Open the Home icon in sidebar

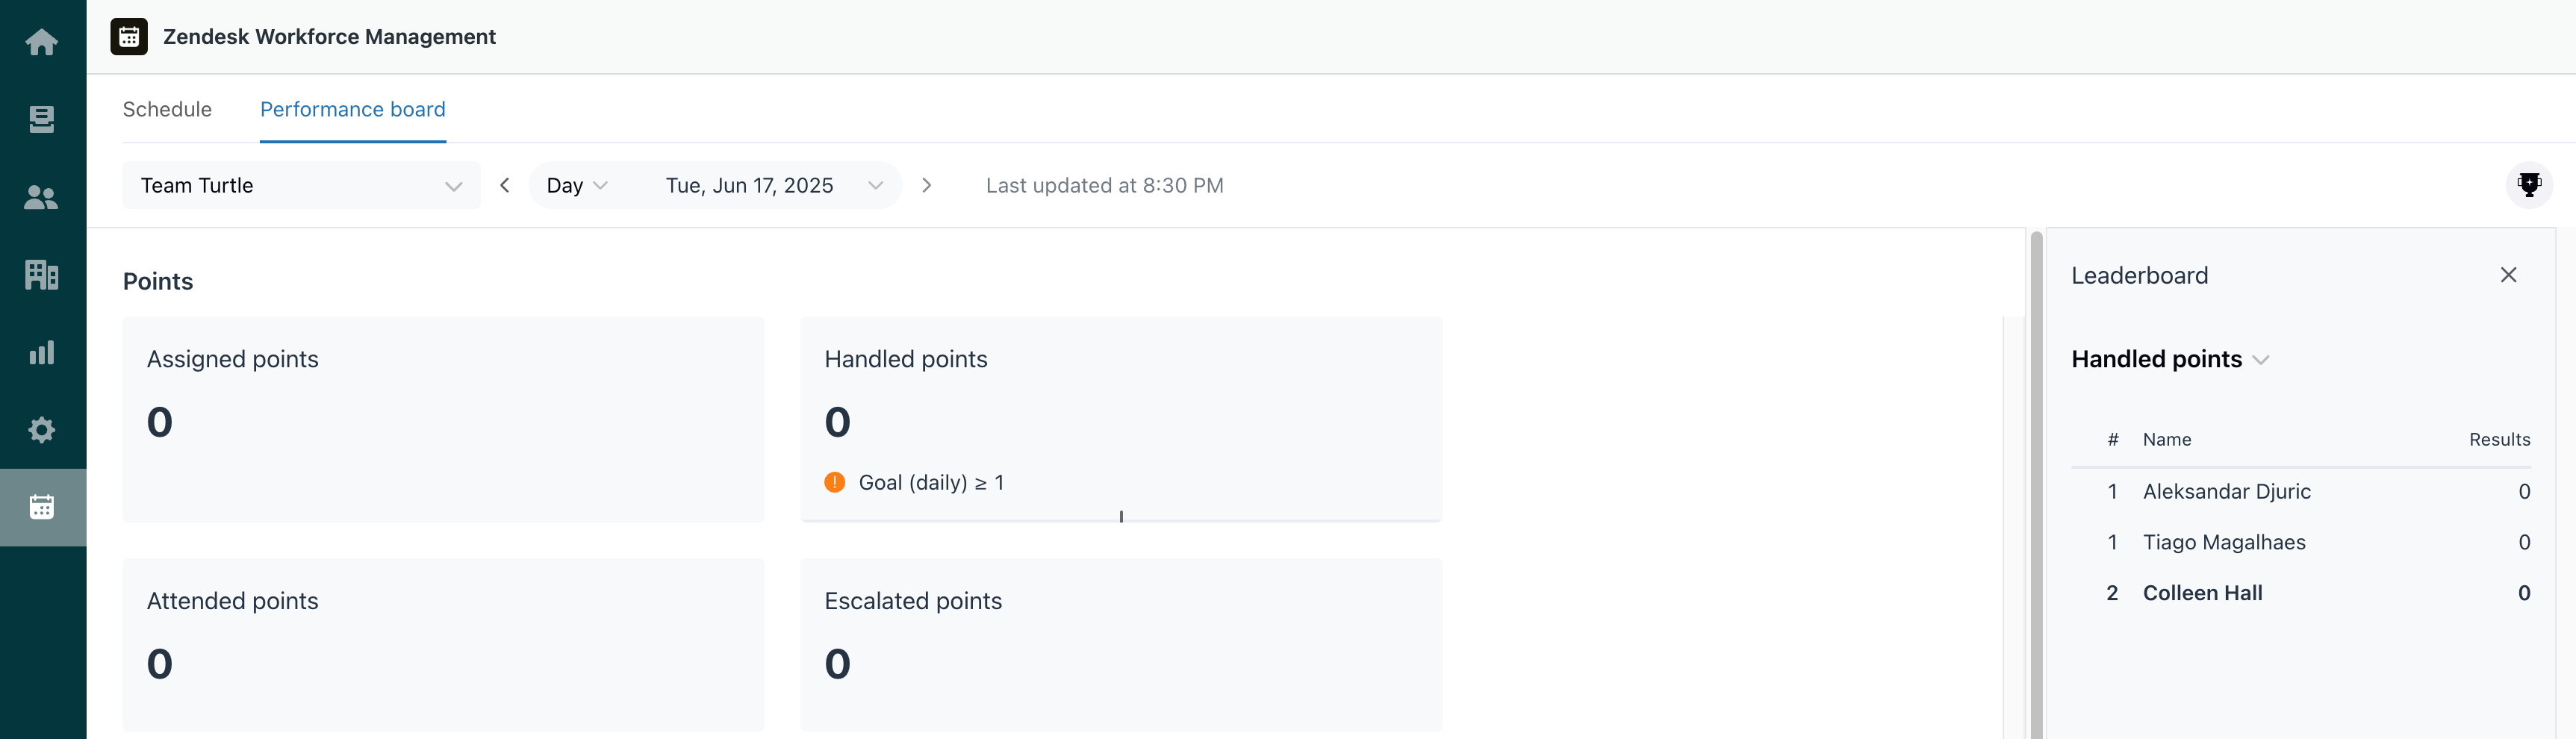tap(42, 42)
